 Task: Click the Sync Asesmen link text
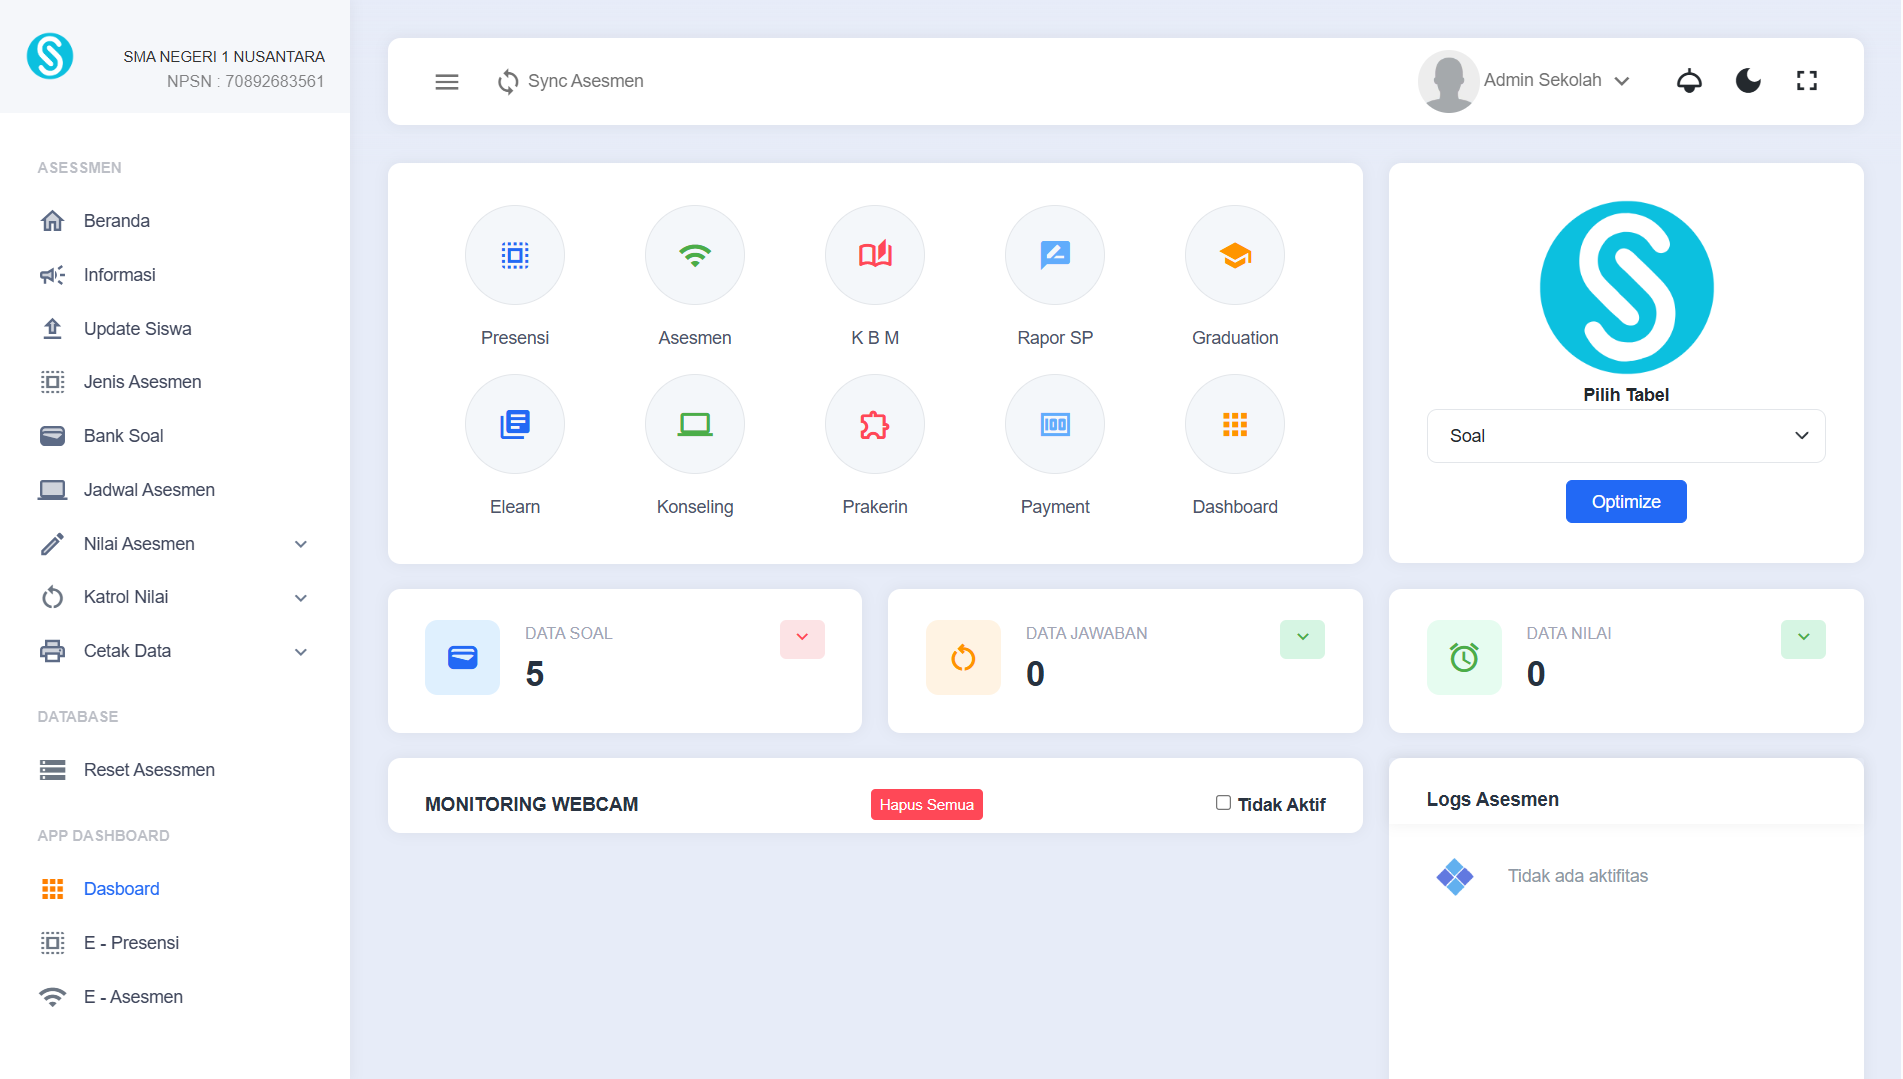tap(586, 81)
